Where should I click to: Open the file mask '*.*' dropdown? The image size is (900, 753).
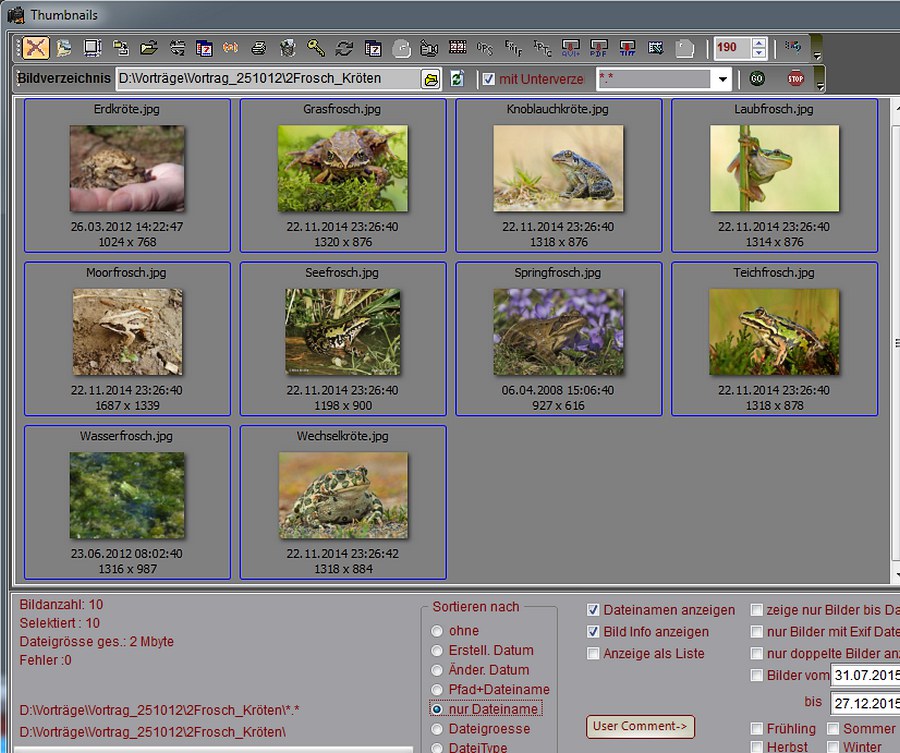point(722,79)
